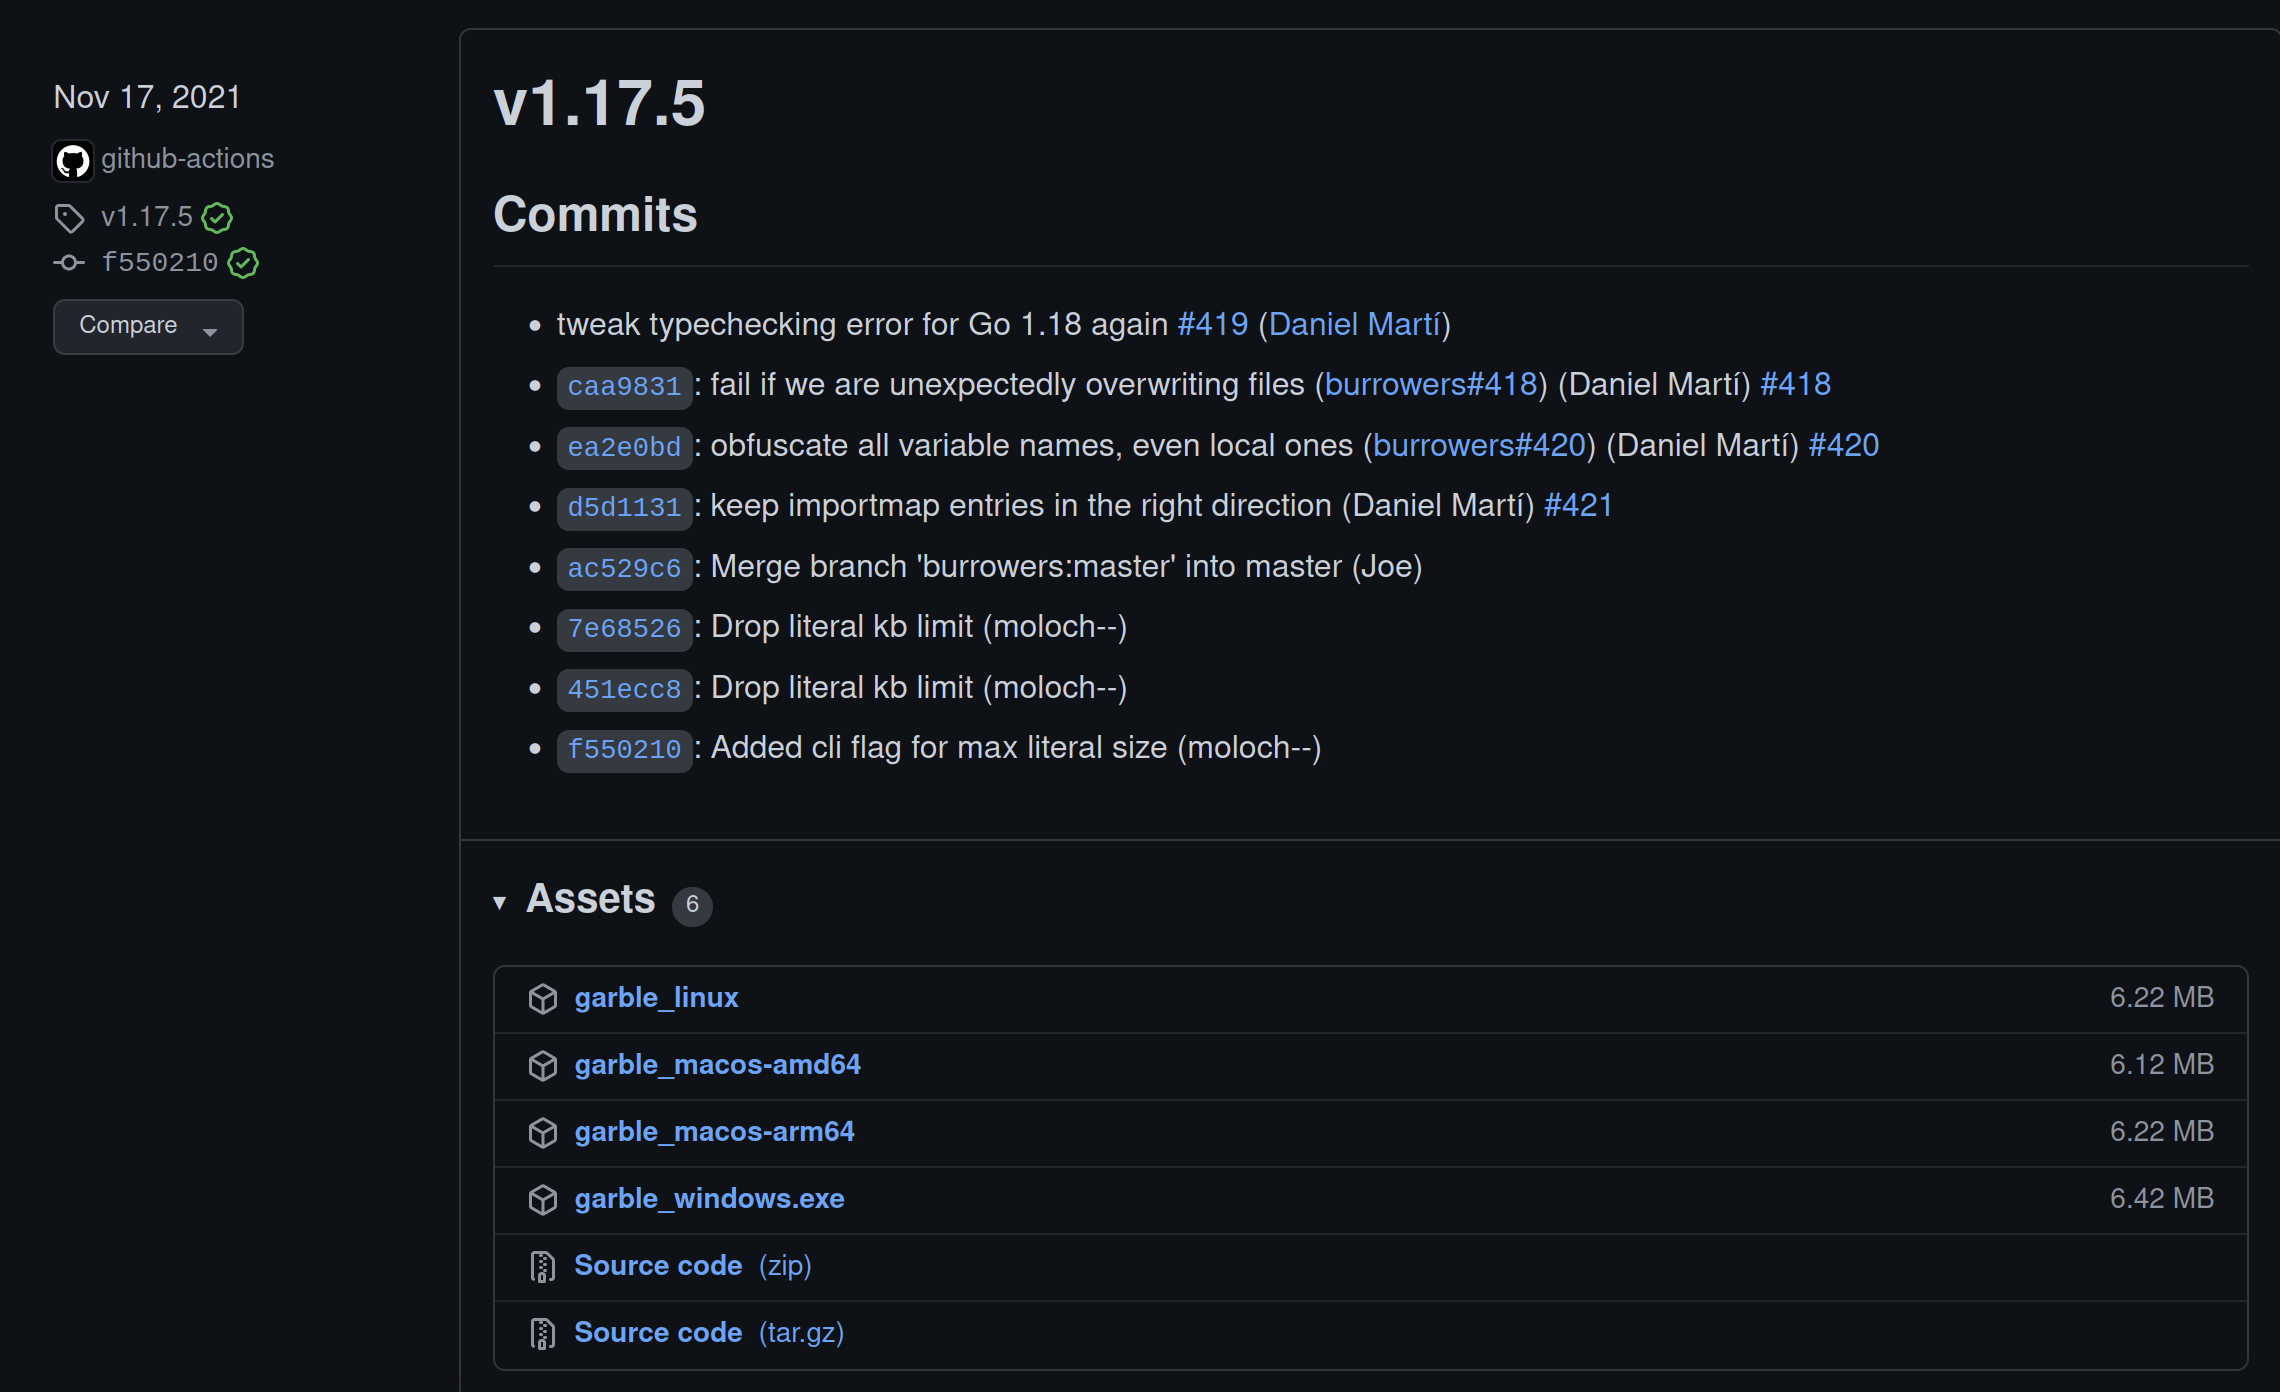Click the zip file icon beside Source code (zip)

(x=543, y=1266)
